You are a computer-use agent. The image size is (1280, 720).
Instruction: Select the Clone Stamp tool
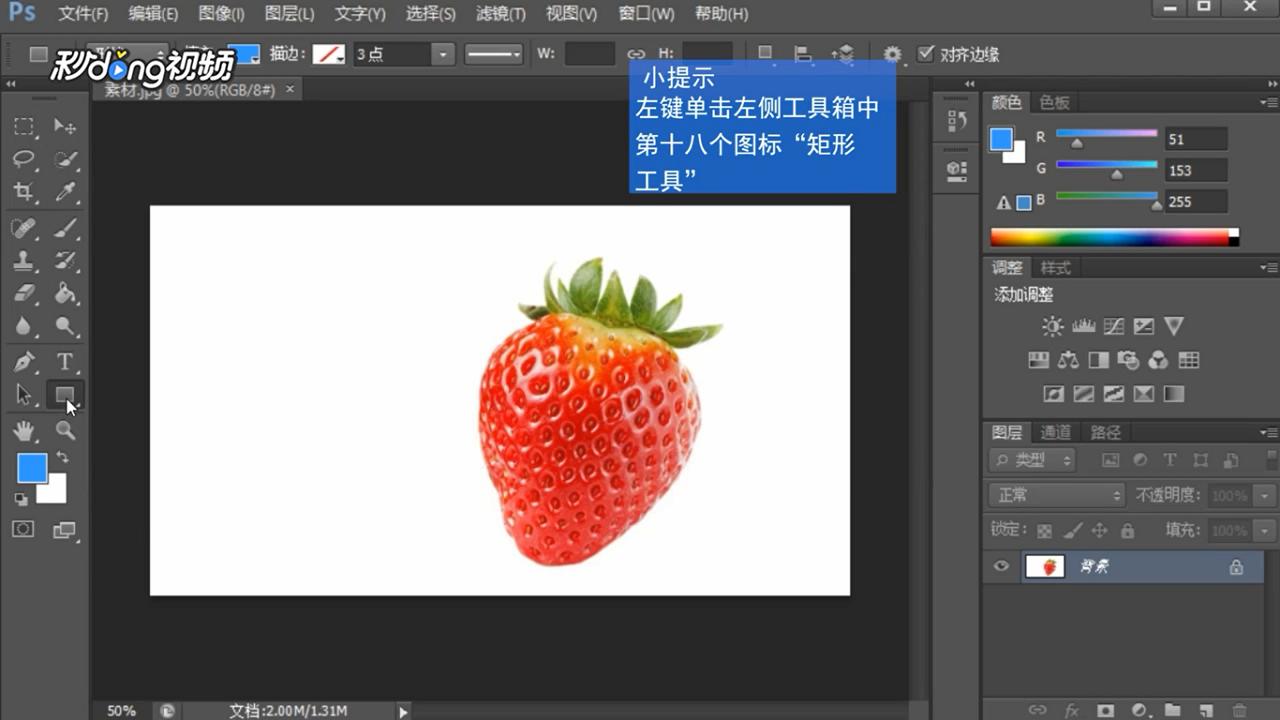24,260
